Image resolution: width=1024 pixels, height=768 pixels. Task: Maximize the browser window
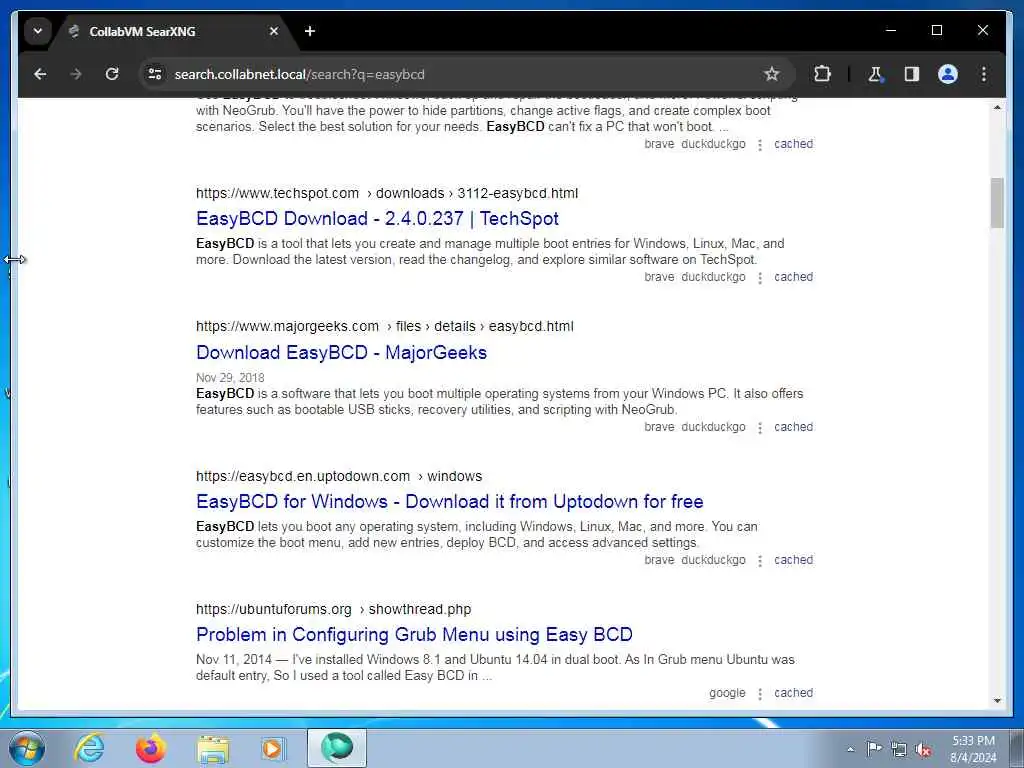click(x=936, y=31)
